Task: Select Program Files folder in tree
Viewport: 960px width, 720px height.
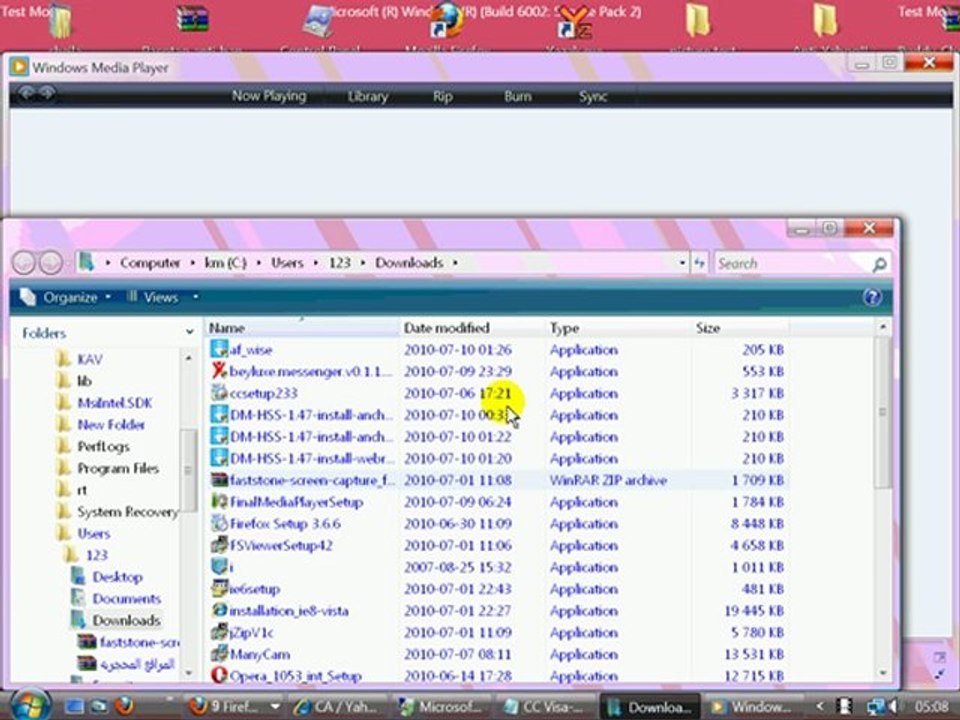Action: coord(118,468)
